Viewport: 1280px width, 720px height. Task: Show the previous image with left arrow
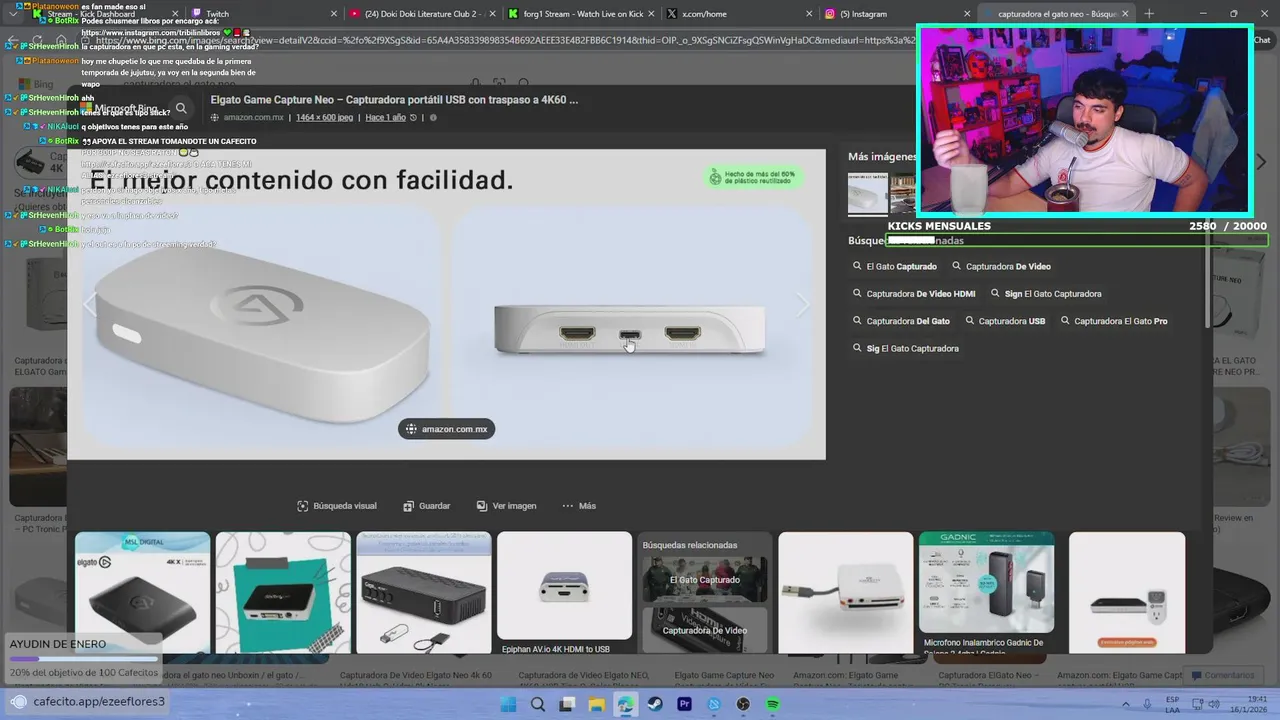(91, 305)
